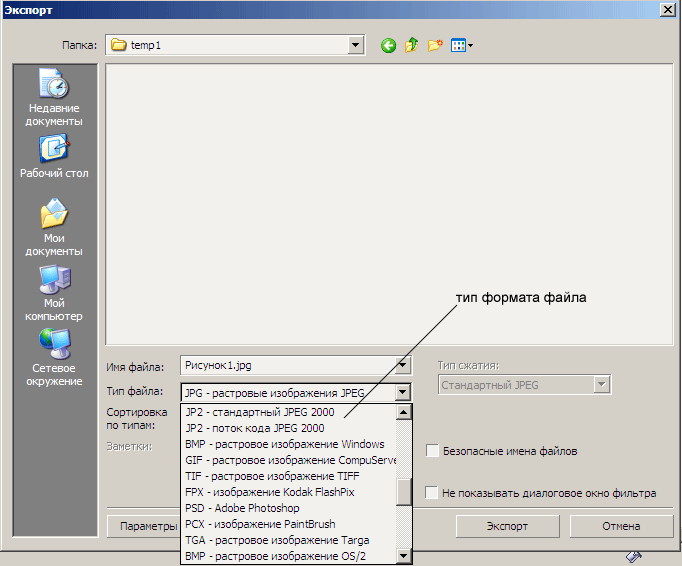Viewport: 682px width, 566px height.
Task: Click the file type list scrollbar thumb
Action: tap(404, 492)
